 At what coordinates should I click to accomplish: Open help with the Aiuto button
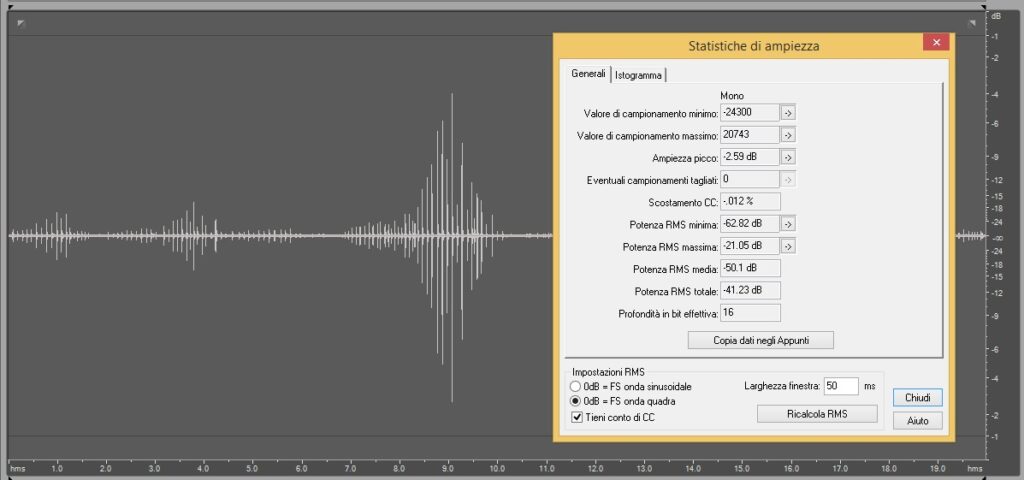coord(918,421)
